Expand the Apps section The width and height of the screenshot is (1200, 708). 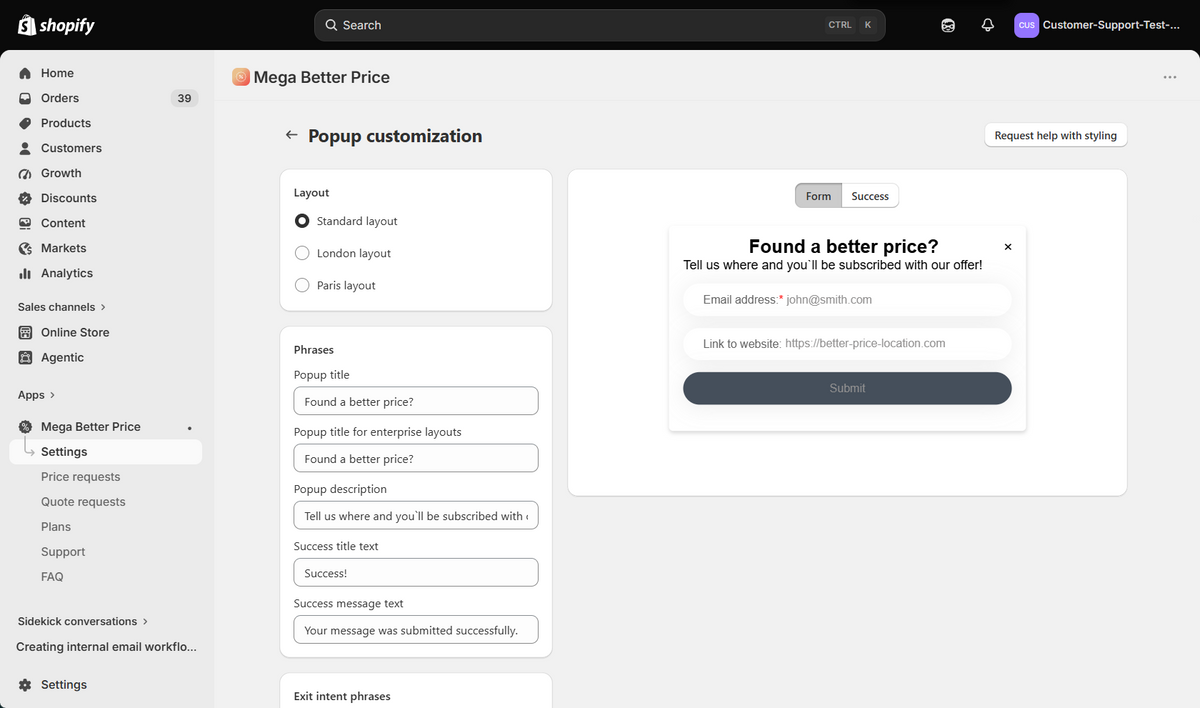[x=37, y=395]
